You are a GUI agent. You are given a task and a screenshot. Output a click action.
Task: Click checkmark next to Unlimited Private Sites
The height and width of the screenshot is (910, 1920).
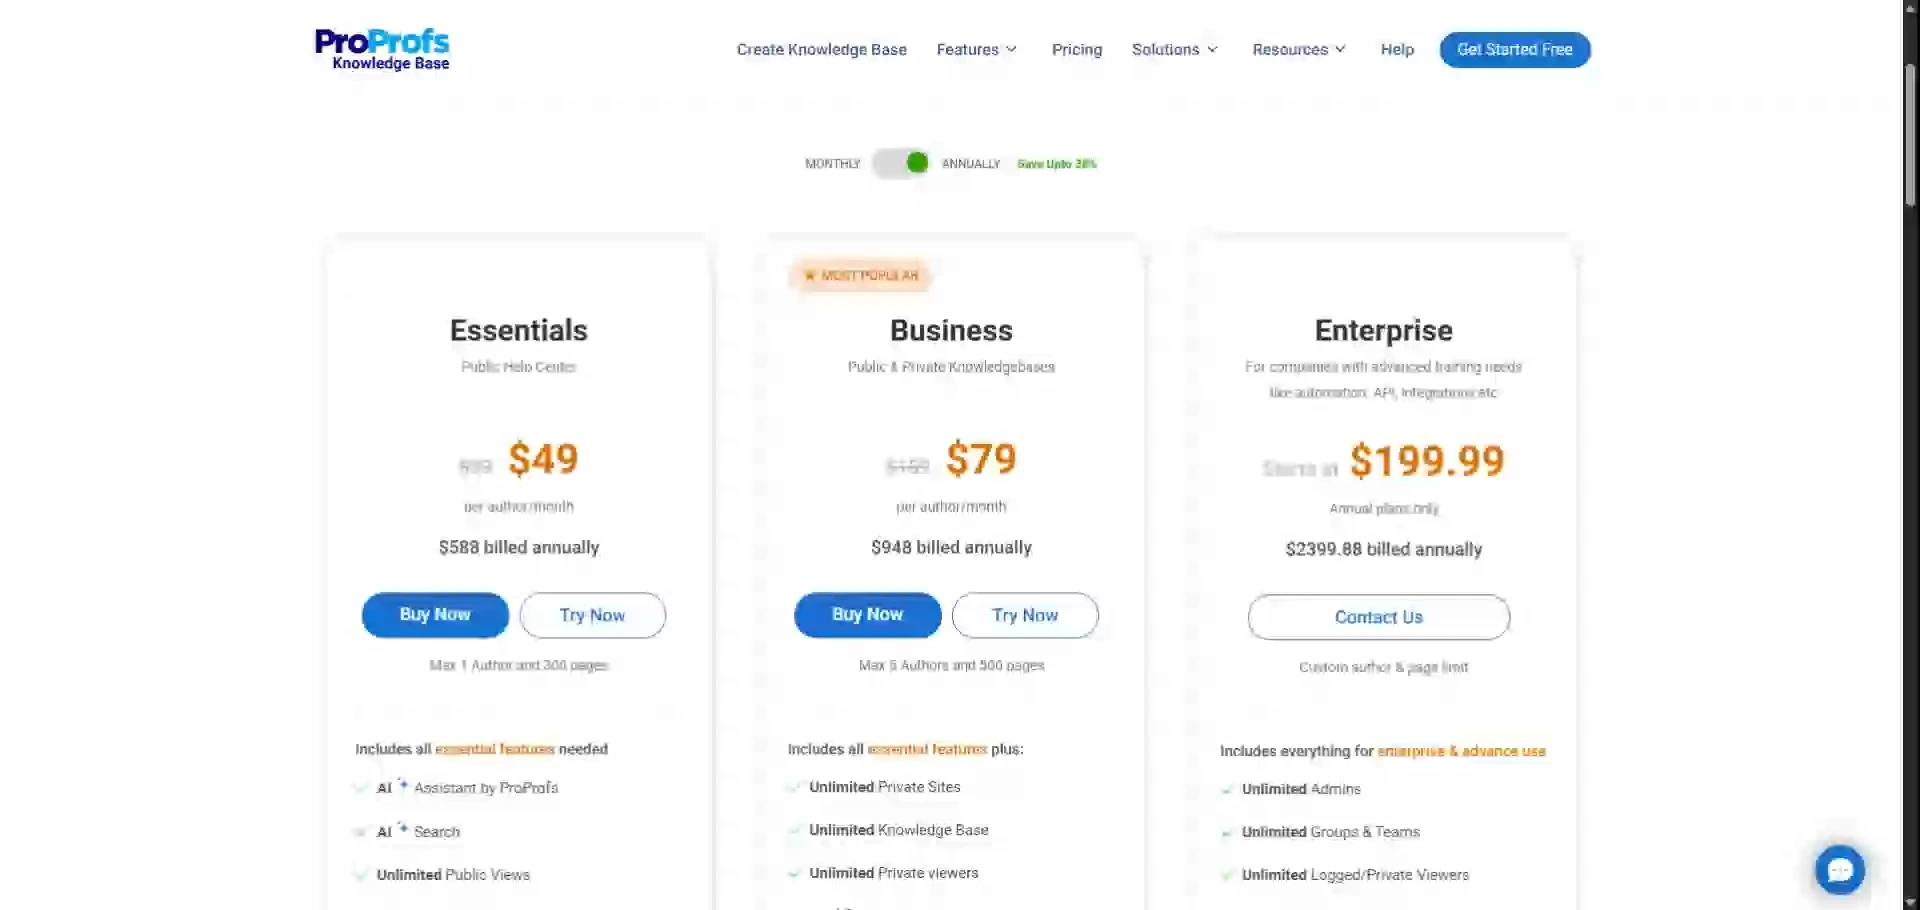point(794,788)
